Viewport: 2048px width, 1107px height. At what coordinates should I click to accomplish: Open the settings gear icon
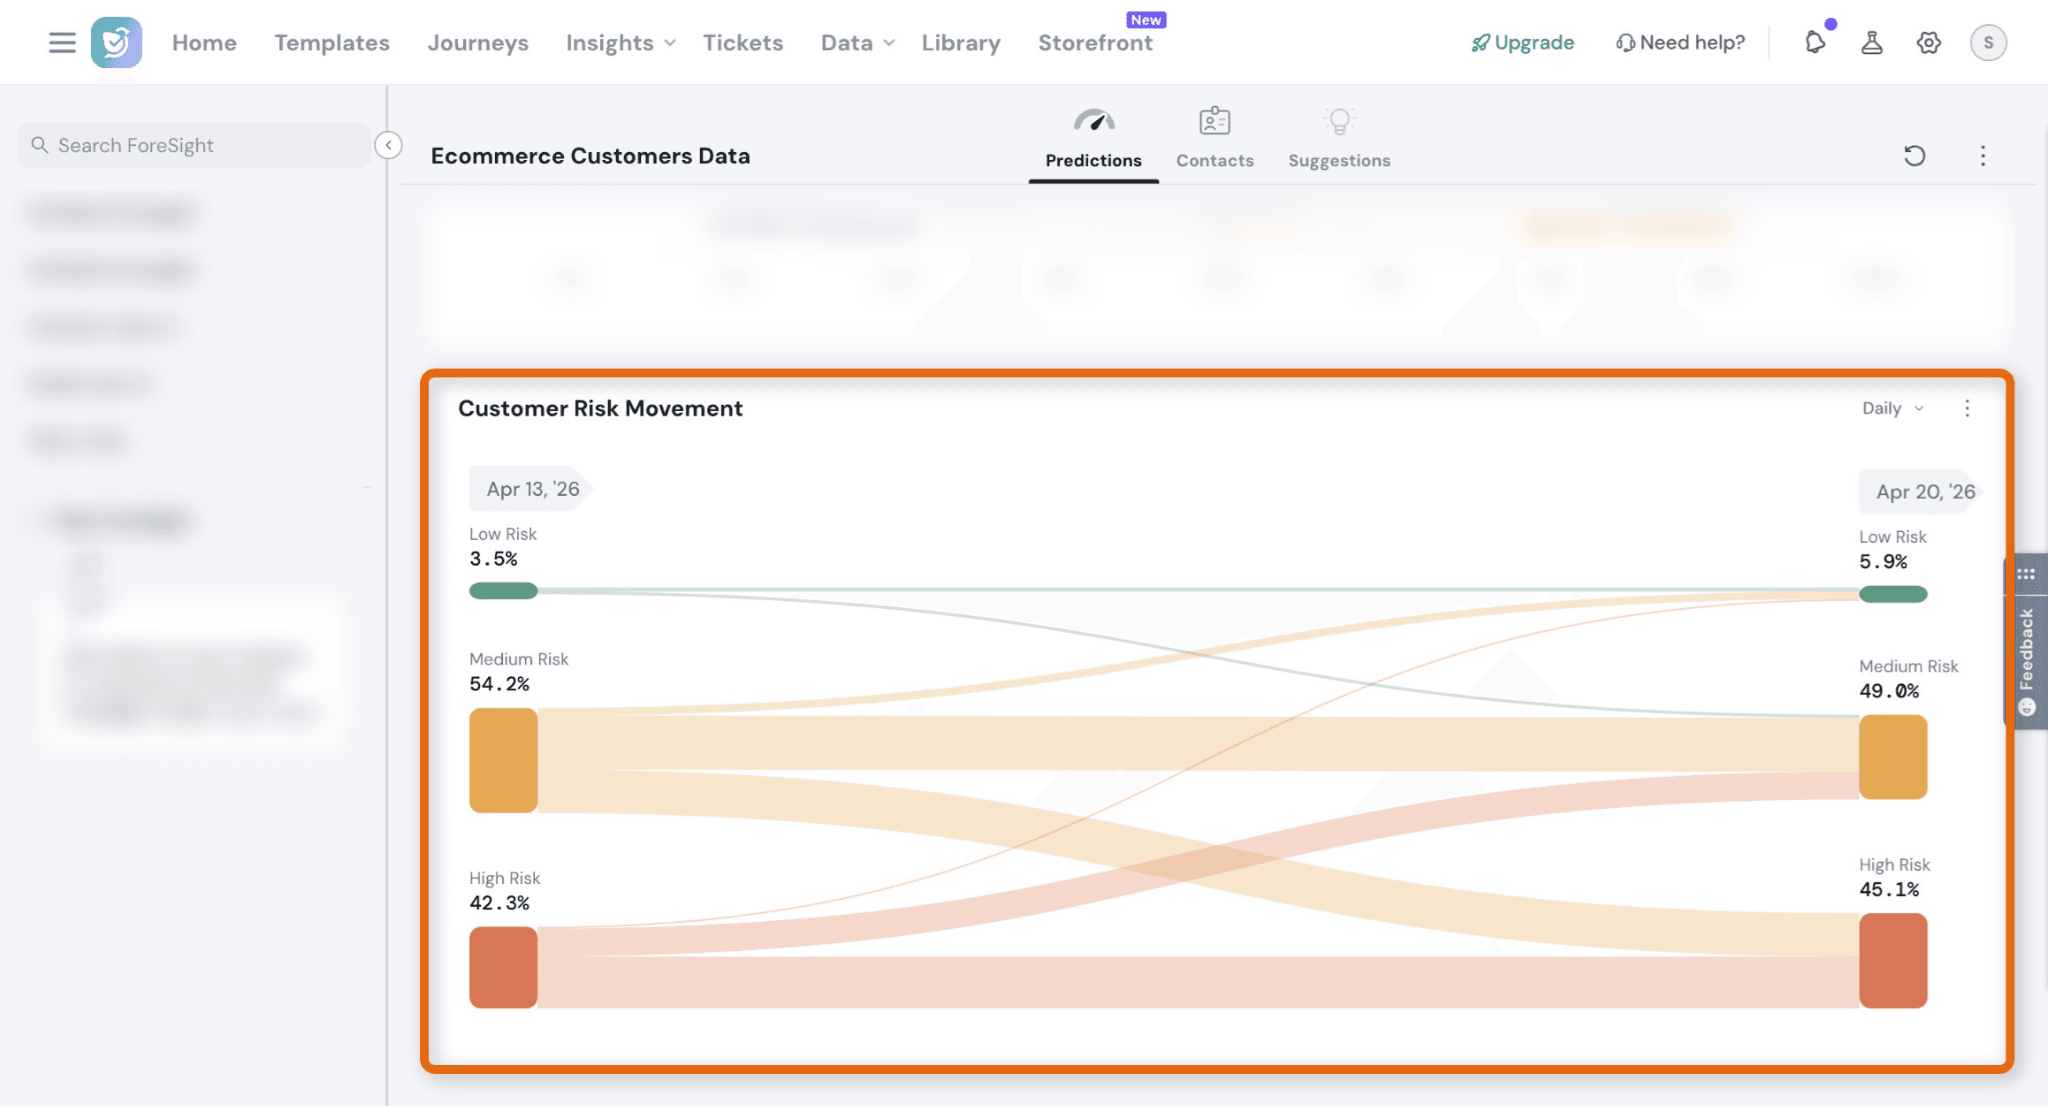pos(1929,42)
